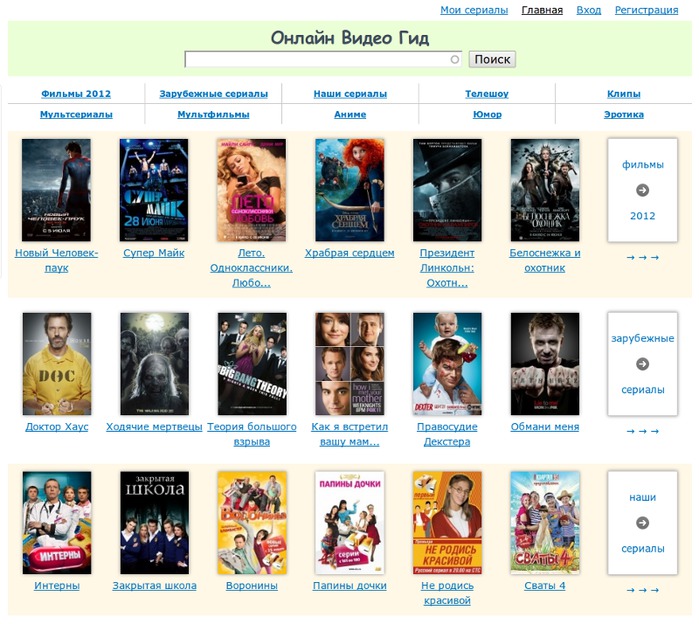Click the Ходячие мертвецы title link
Screen dimensions: 699x624
[154, 427]
